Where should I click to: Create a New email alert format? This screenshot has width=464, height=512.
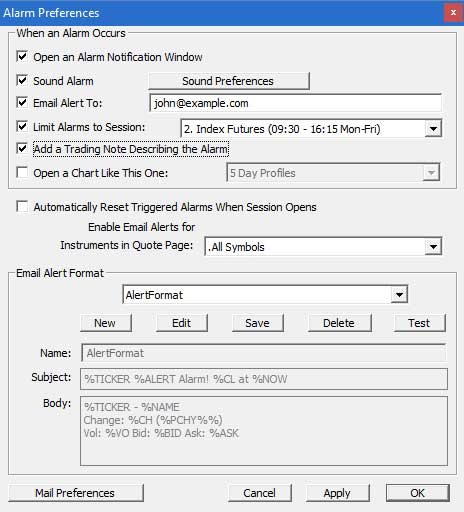point(106,323)
